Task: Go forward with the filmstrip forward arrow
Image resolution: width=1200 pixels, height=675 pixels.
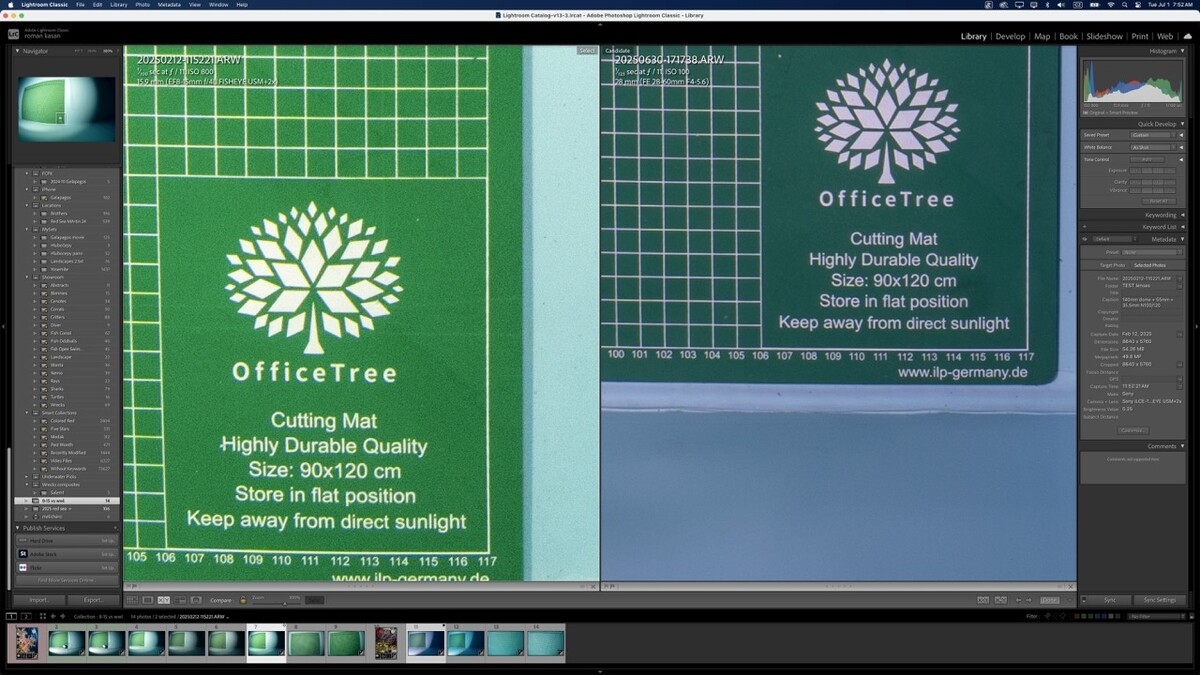Action: [63, 616]
